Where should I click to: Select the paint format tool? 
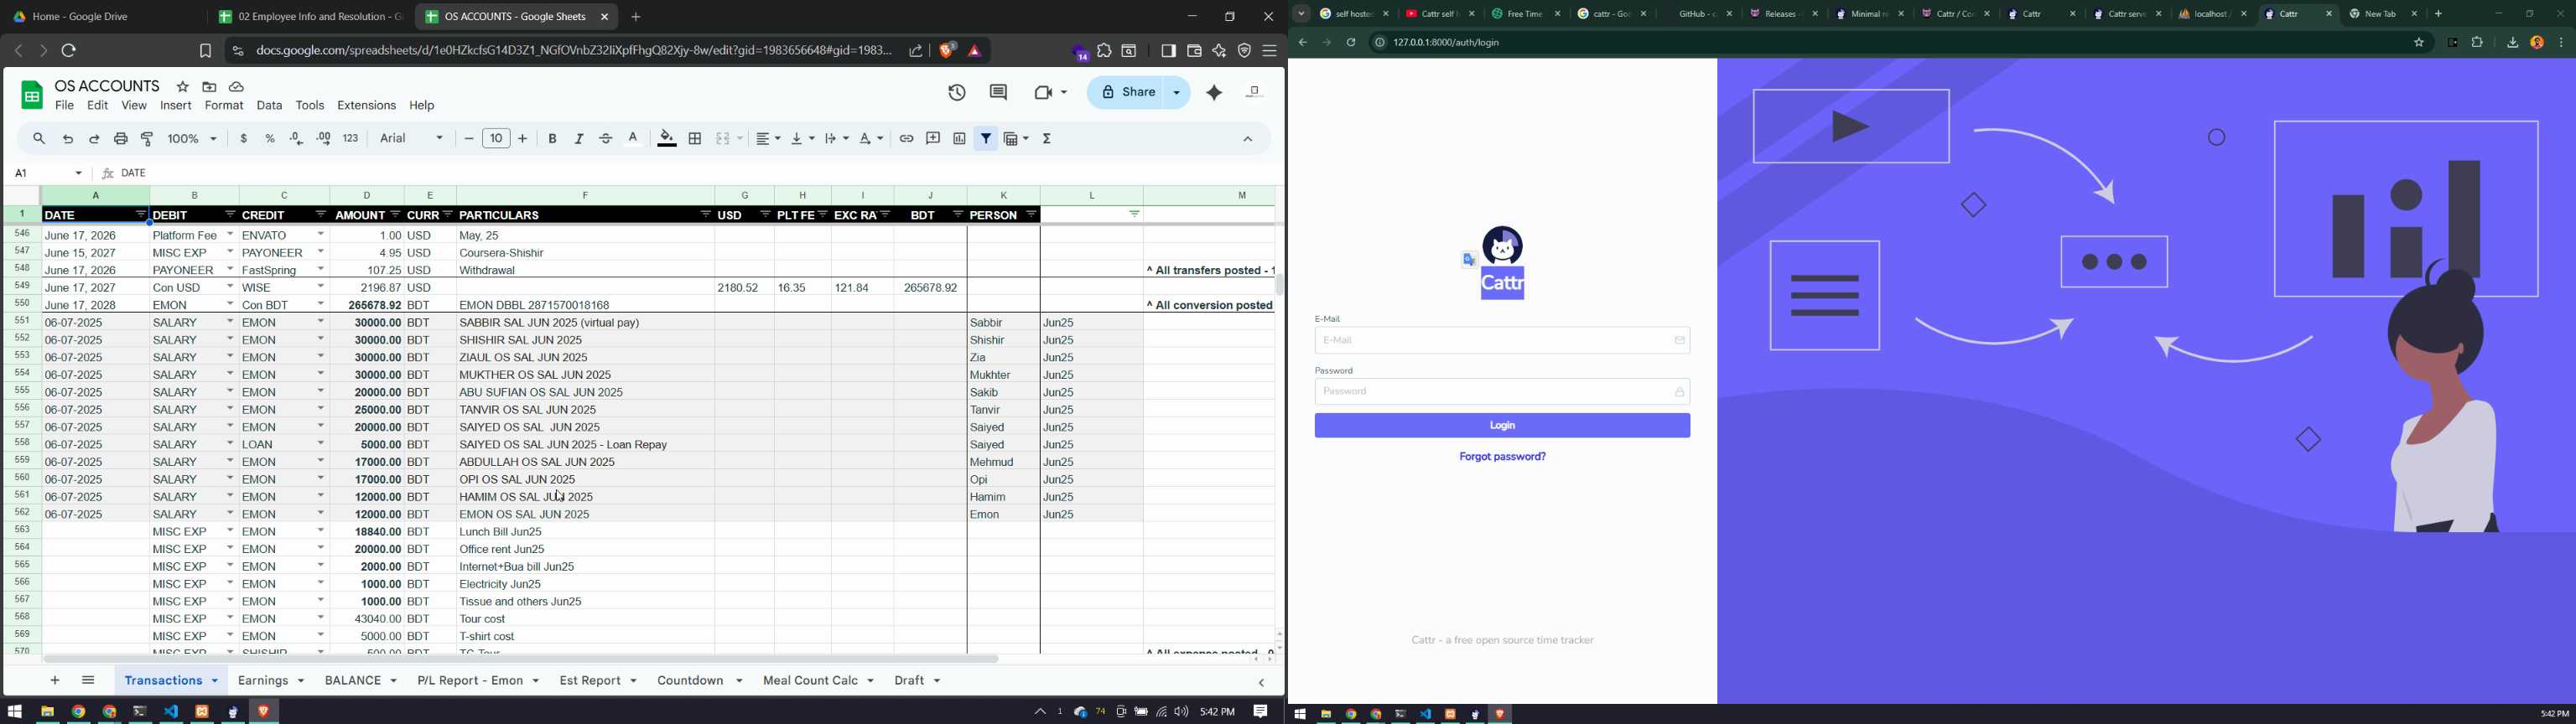click(148, 139)
